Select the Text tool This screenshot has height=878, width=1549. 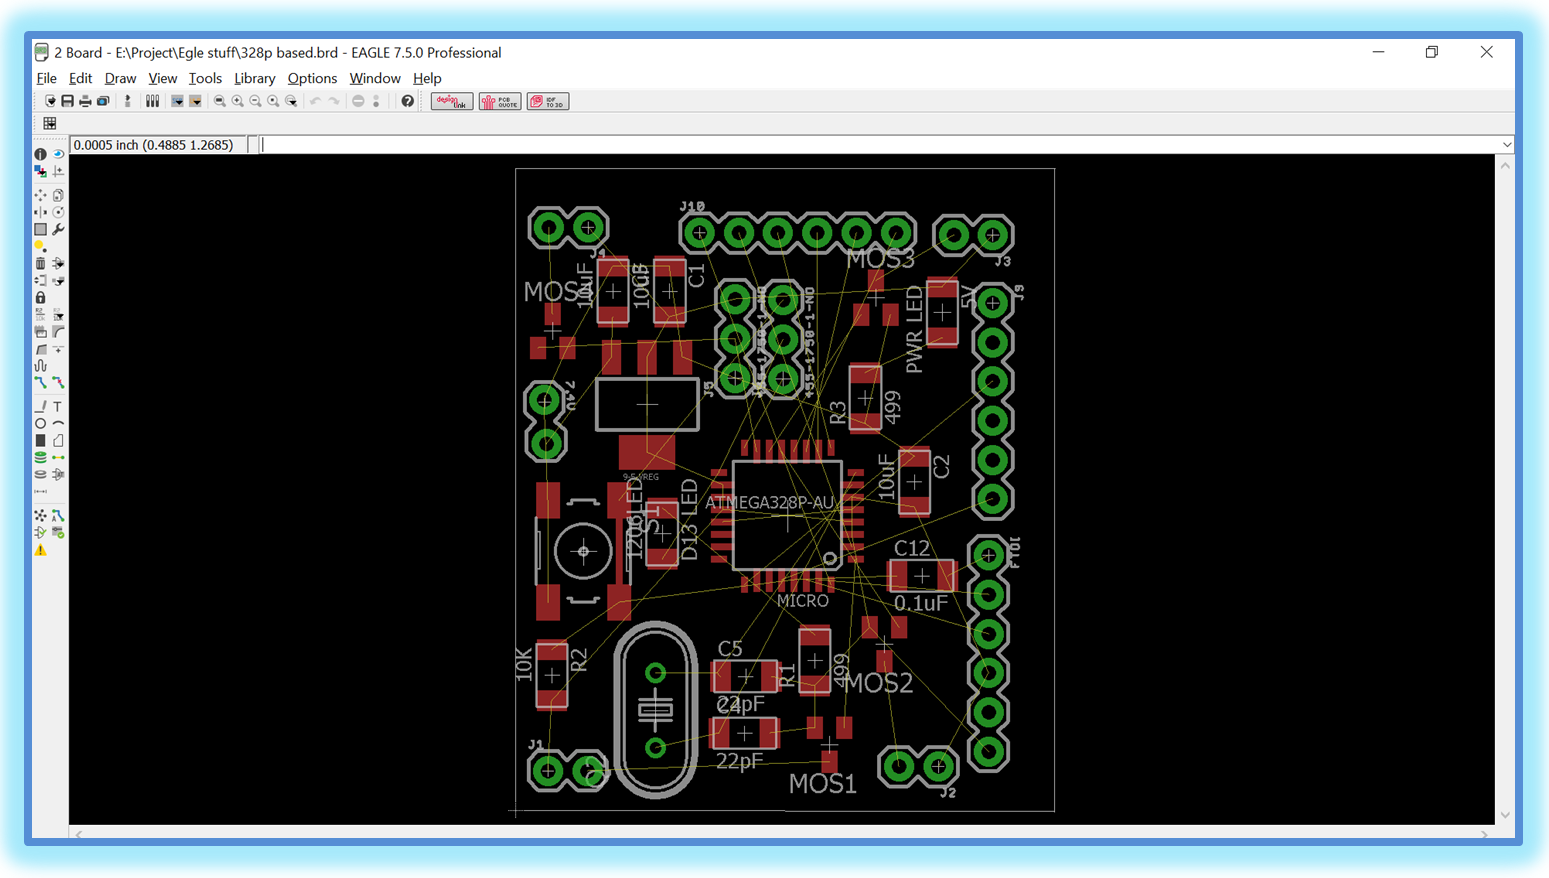coord(58,407)
